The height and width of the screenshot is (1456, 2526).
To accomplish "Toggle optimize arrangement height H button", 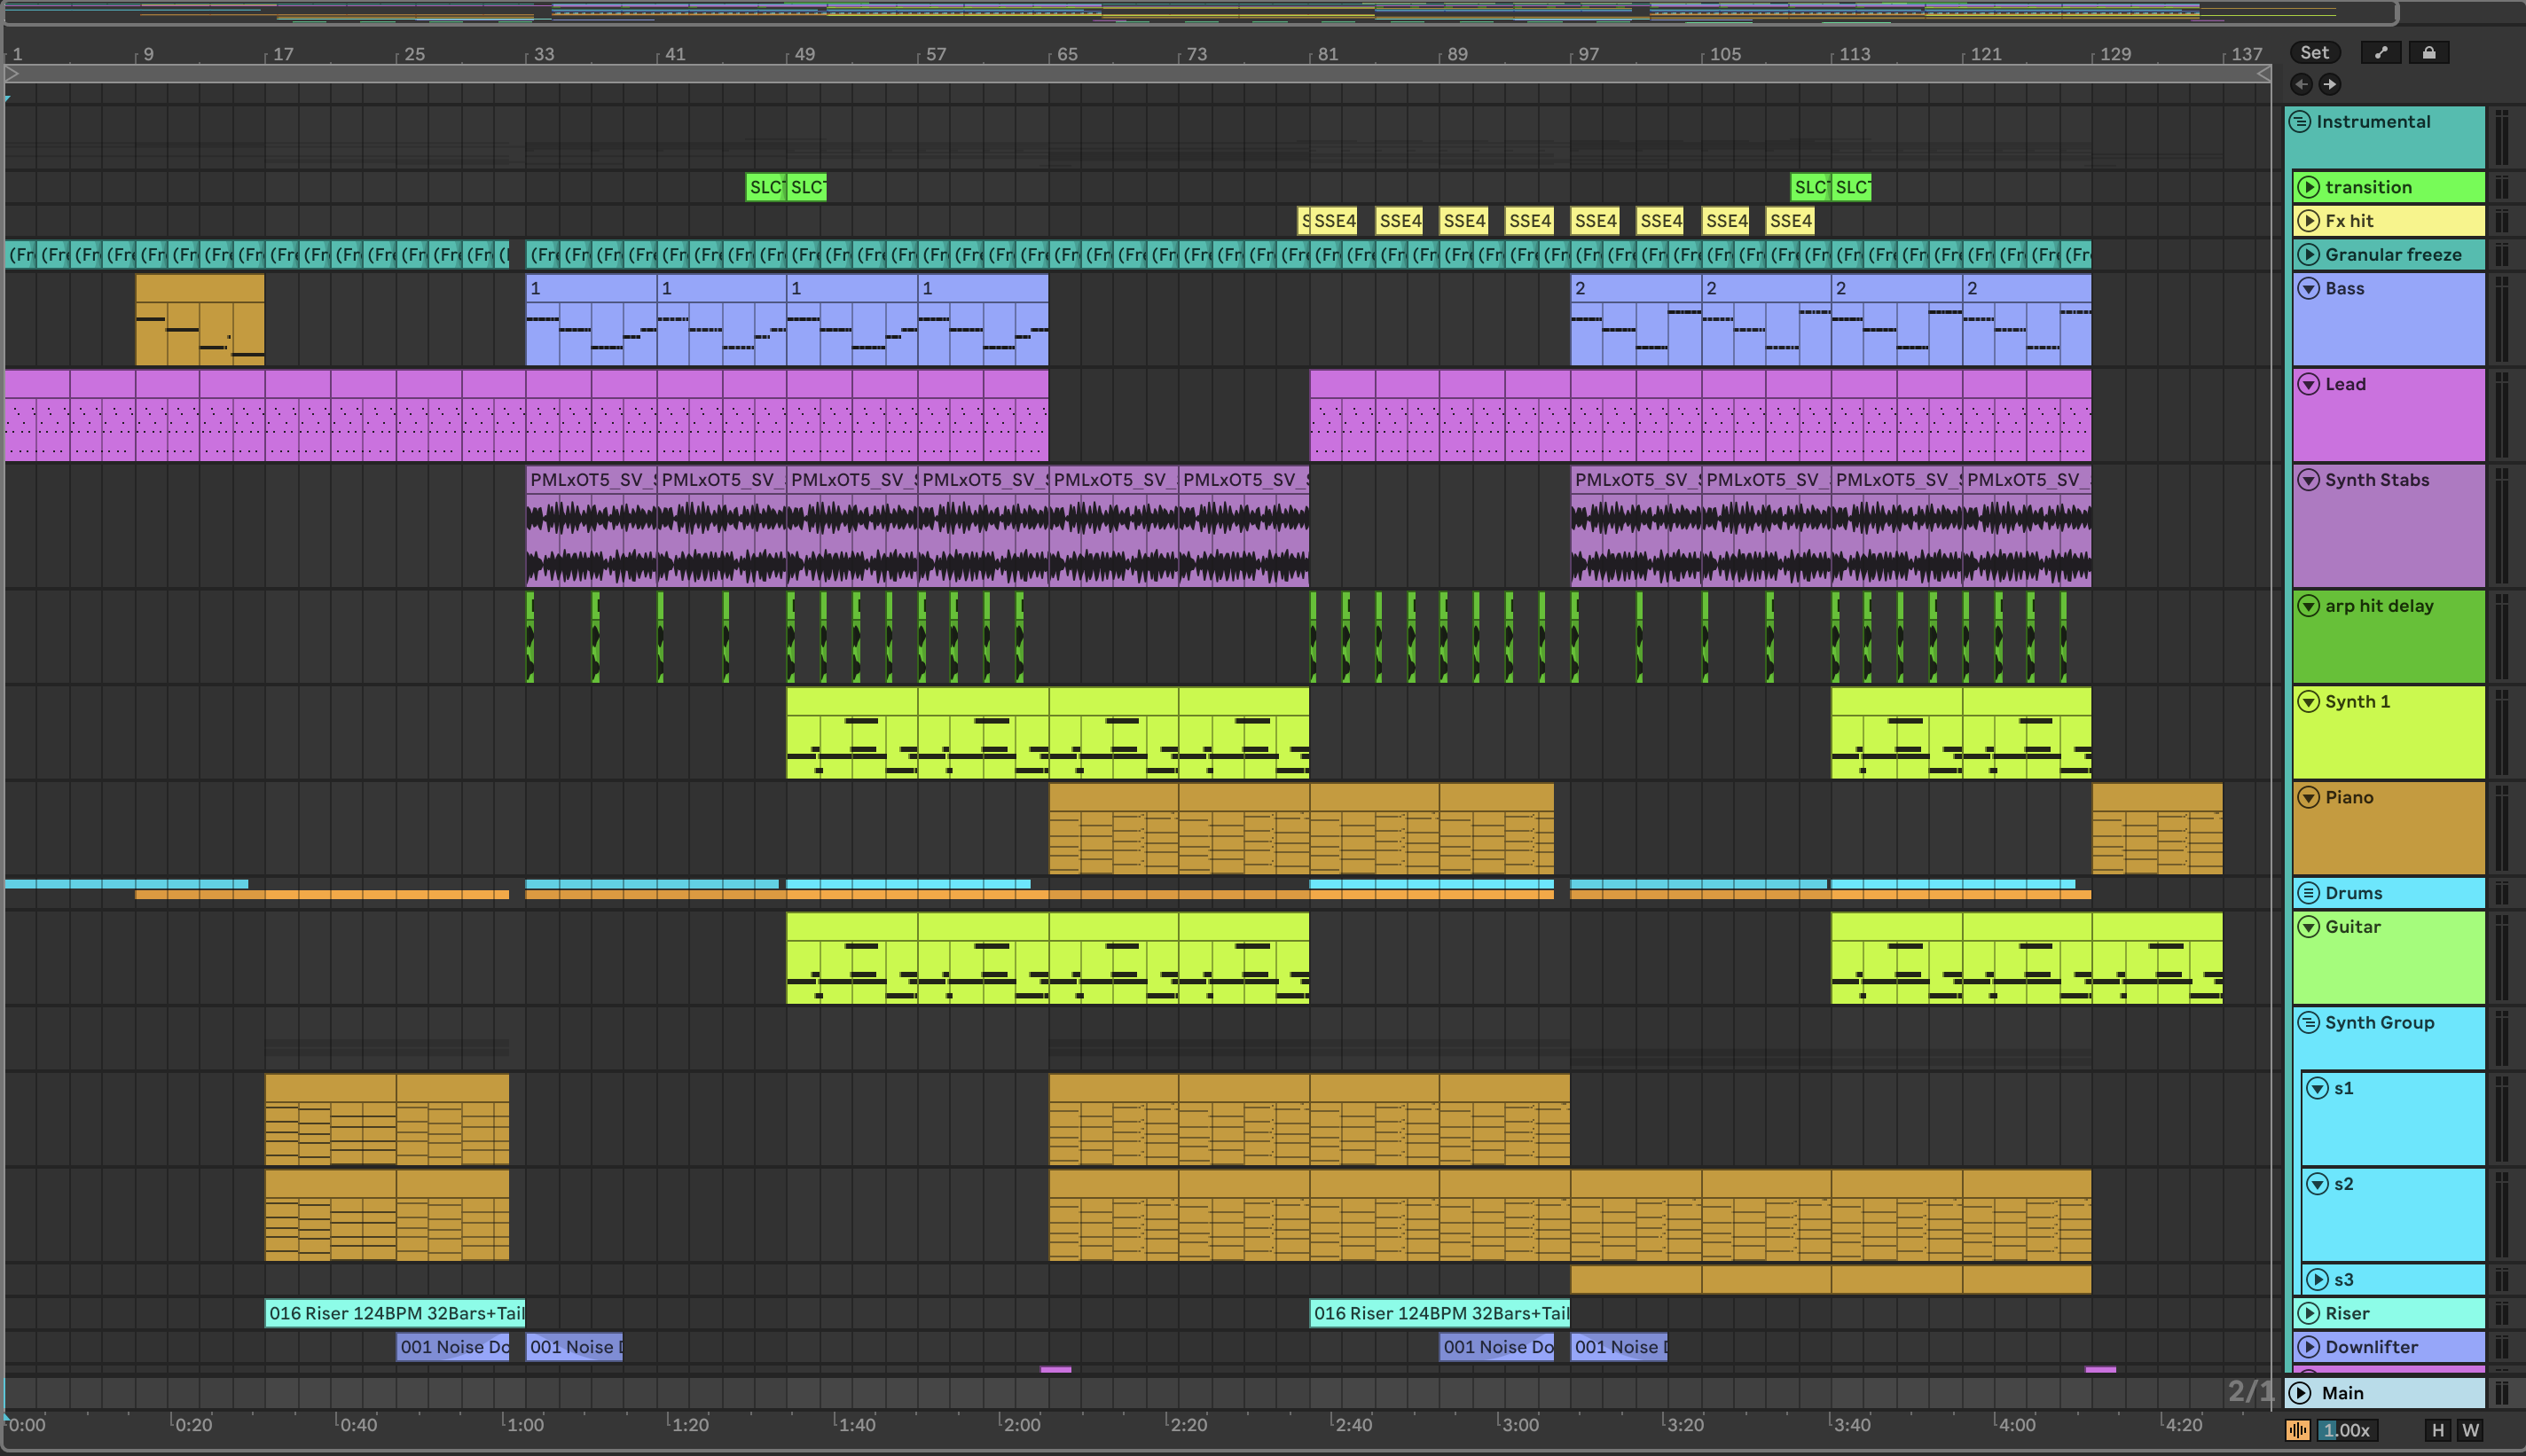I will [2437, 1430].
